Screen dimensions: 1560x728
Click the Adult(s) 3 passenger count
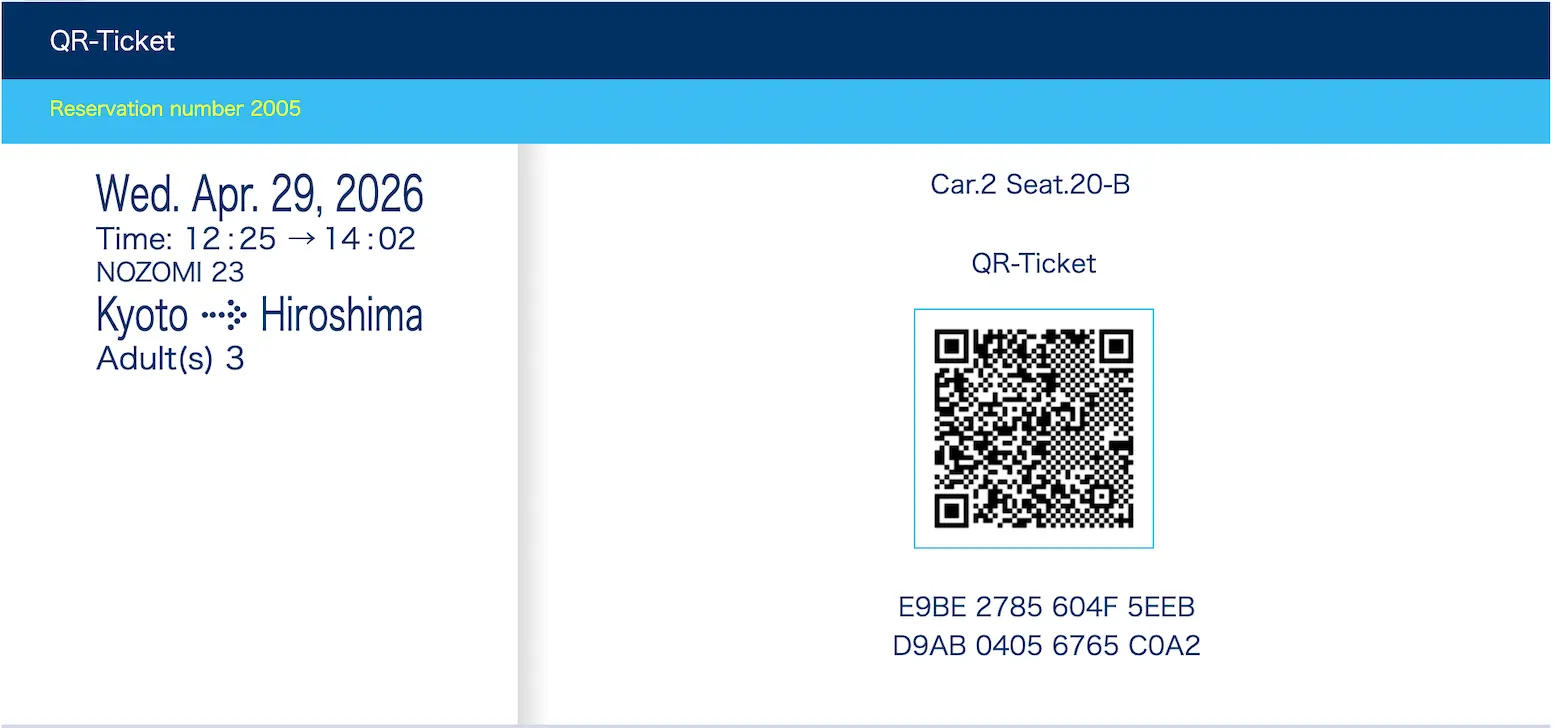pos(170,358)
